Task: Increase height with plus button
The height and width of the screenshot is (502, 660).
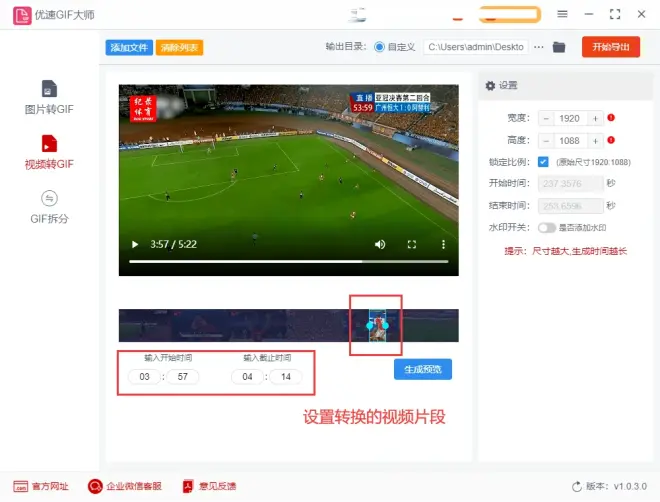Action: [595, 141]
